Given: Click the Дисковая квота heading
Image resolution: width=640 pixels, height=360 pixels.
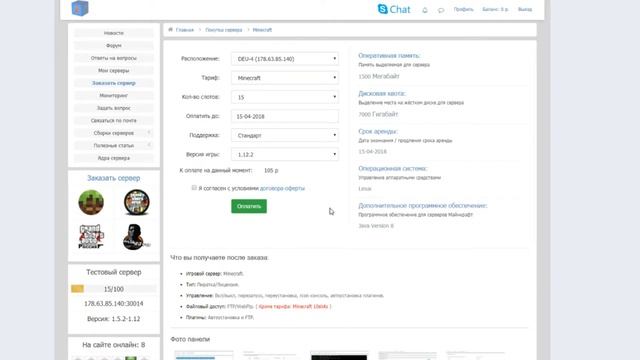Looking at the screenshot, I should click(x=382, y=93).
